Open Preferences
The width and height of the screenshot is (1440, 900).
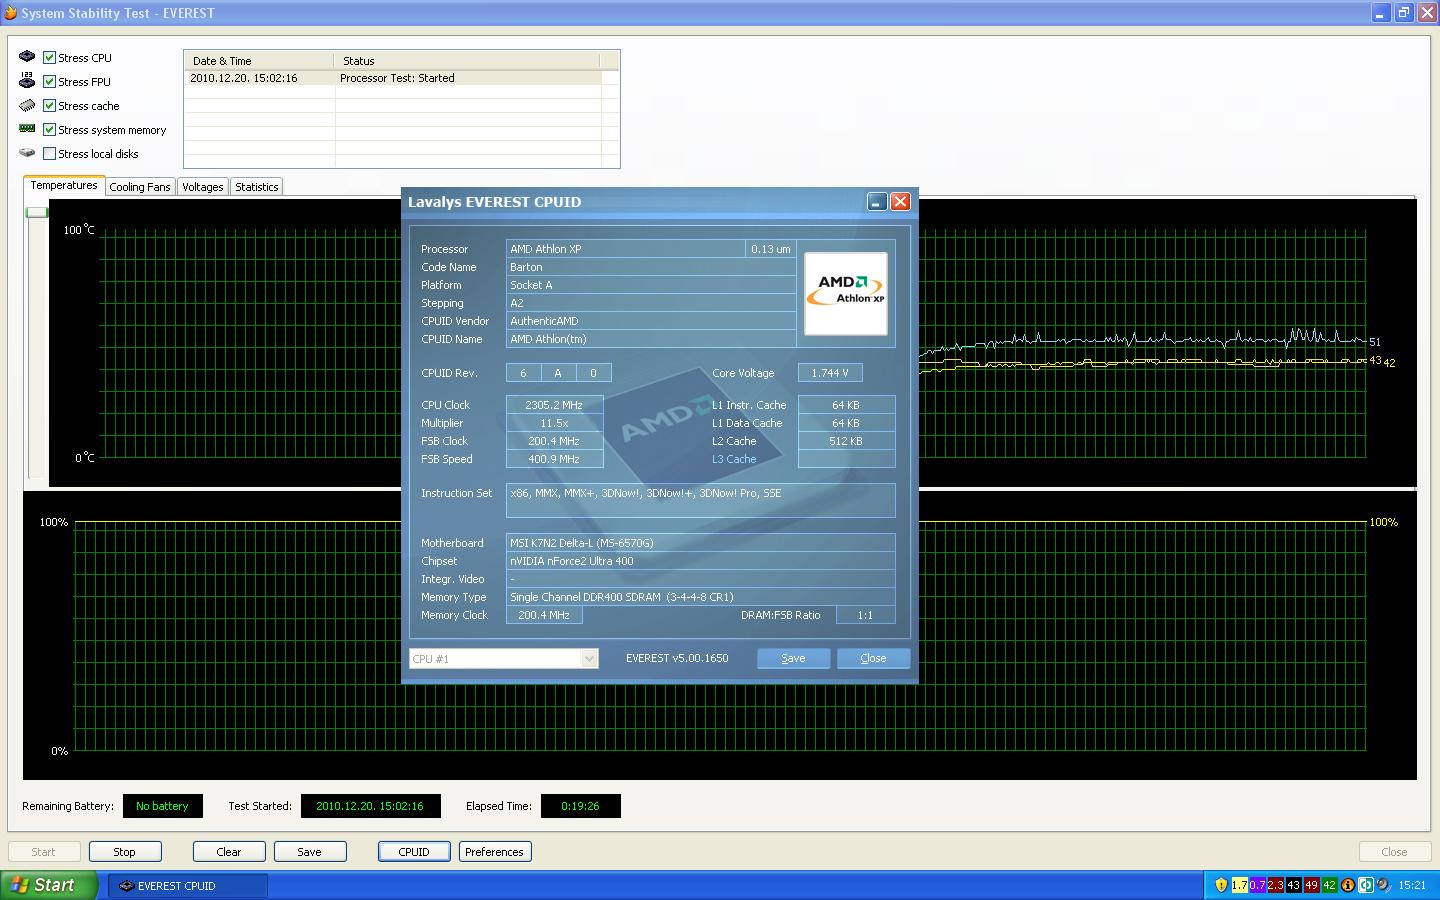494,852
